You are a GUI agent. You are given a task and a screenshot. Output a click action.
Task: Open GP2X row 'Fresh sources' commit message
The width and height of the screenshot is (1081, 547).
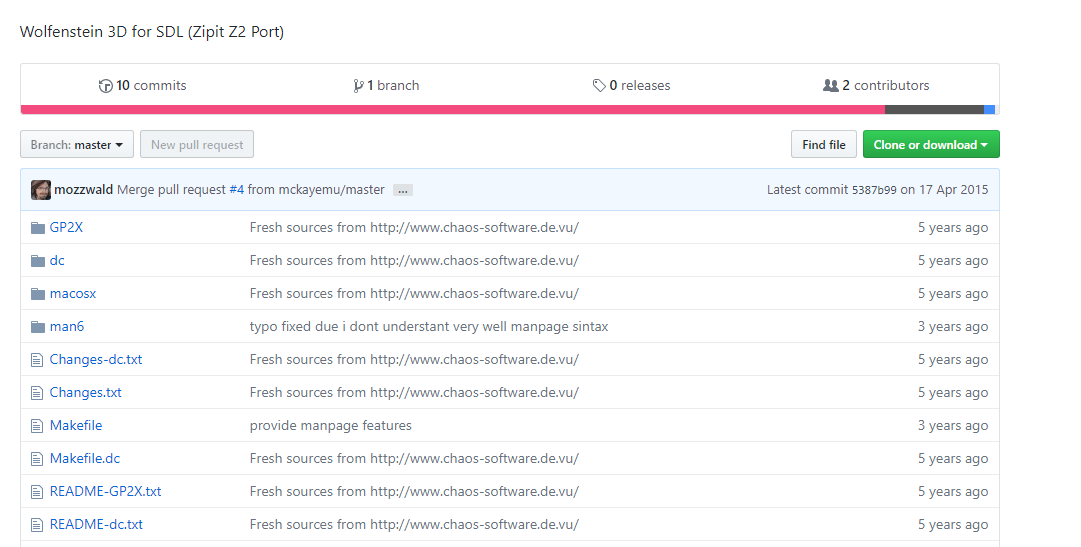(x=414, y=228)
